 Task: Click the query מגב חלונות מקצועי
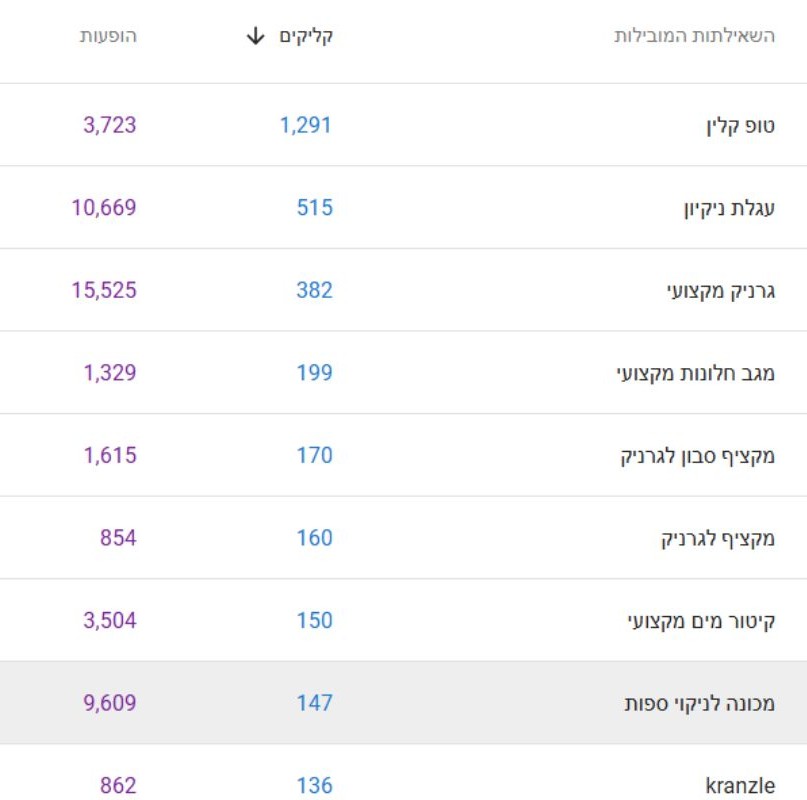(x=696, y=374)
